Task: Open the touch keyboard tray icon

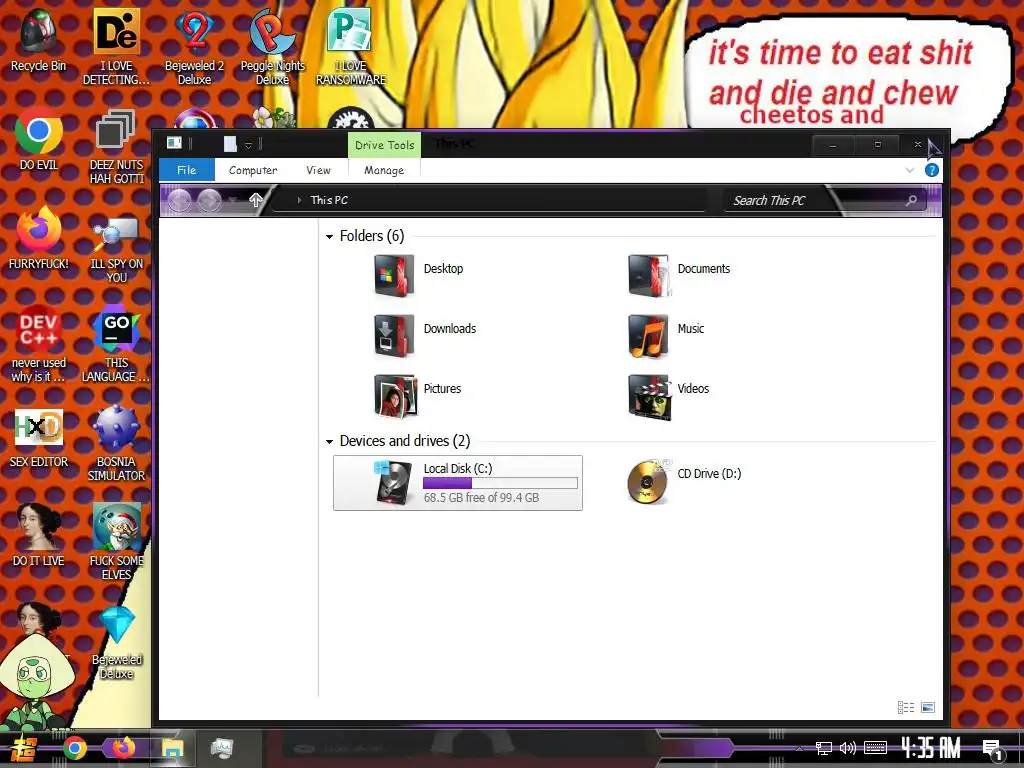Action: 876,748
